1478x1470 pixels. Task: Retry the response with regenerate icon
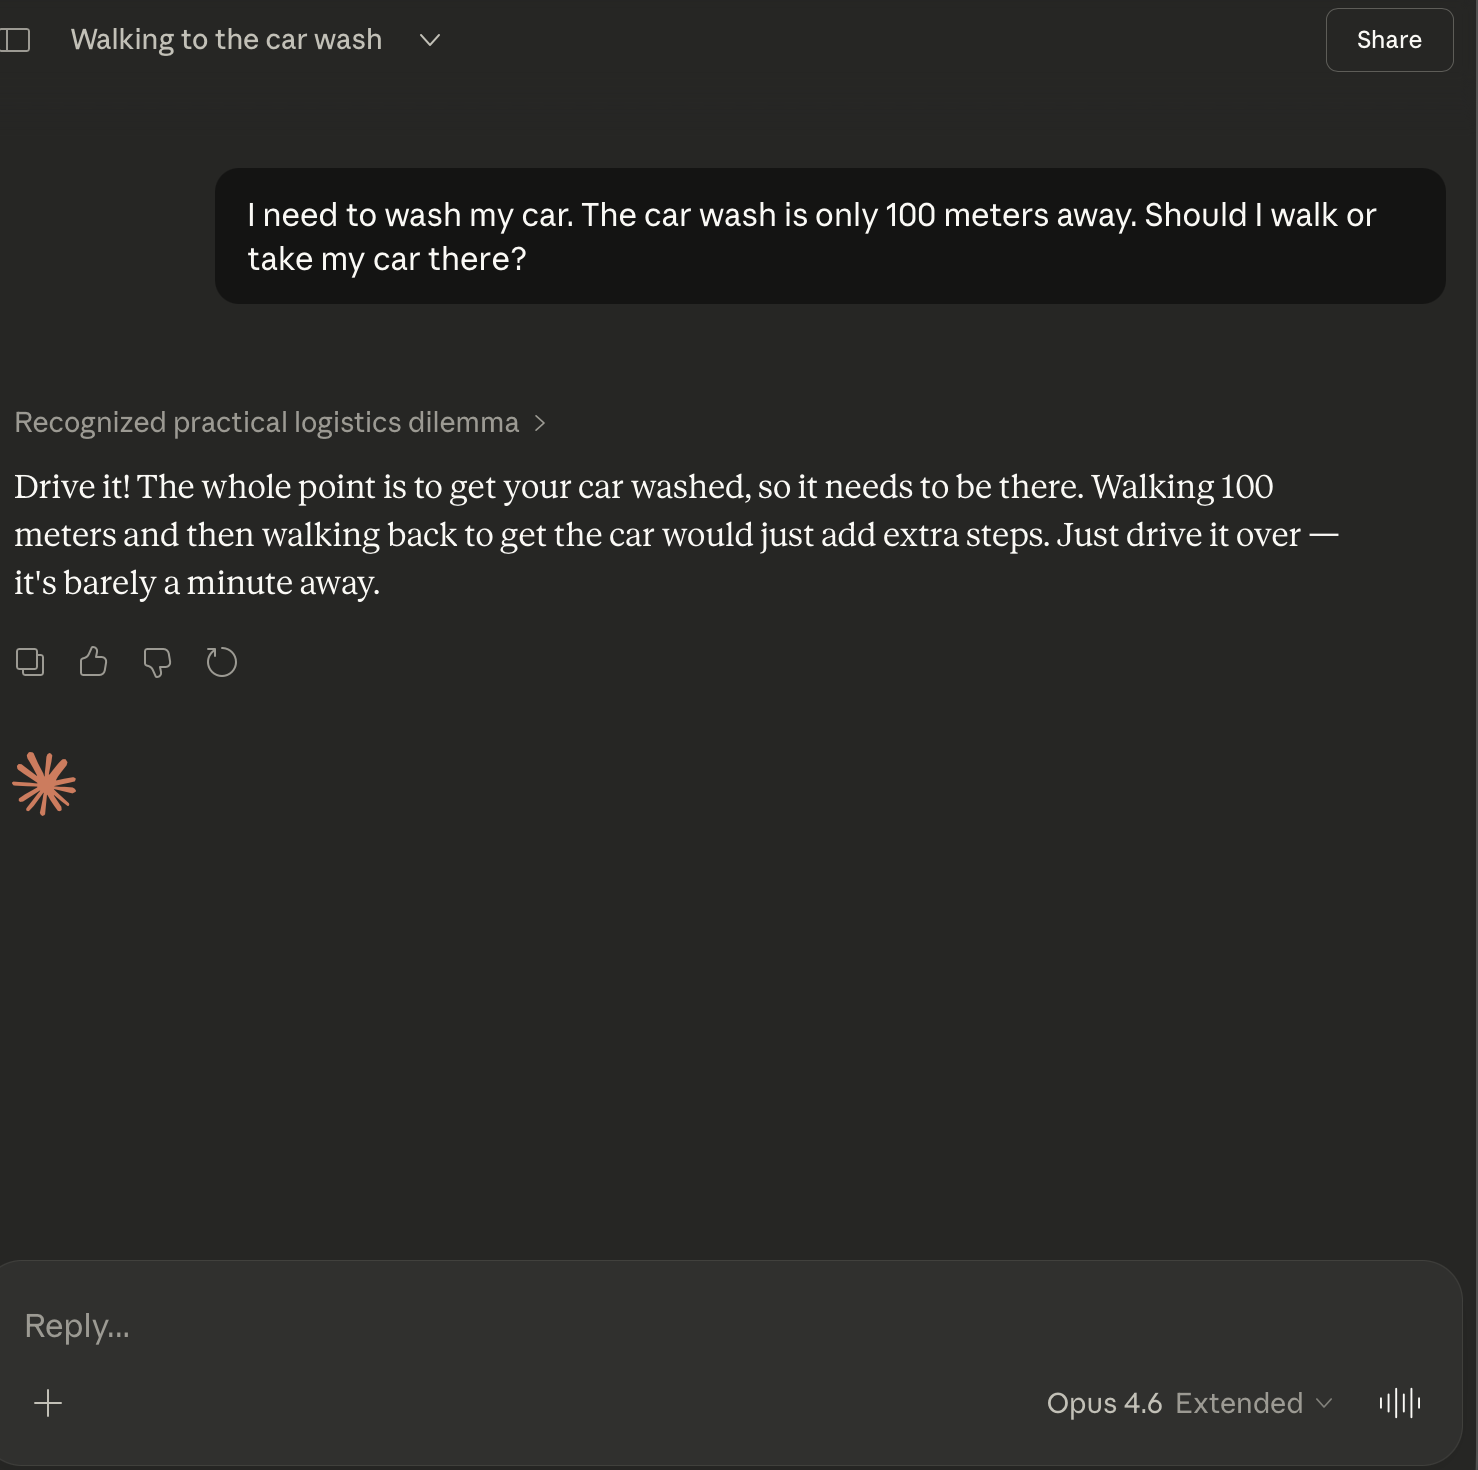point(221,662)
